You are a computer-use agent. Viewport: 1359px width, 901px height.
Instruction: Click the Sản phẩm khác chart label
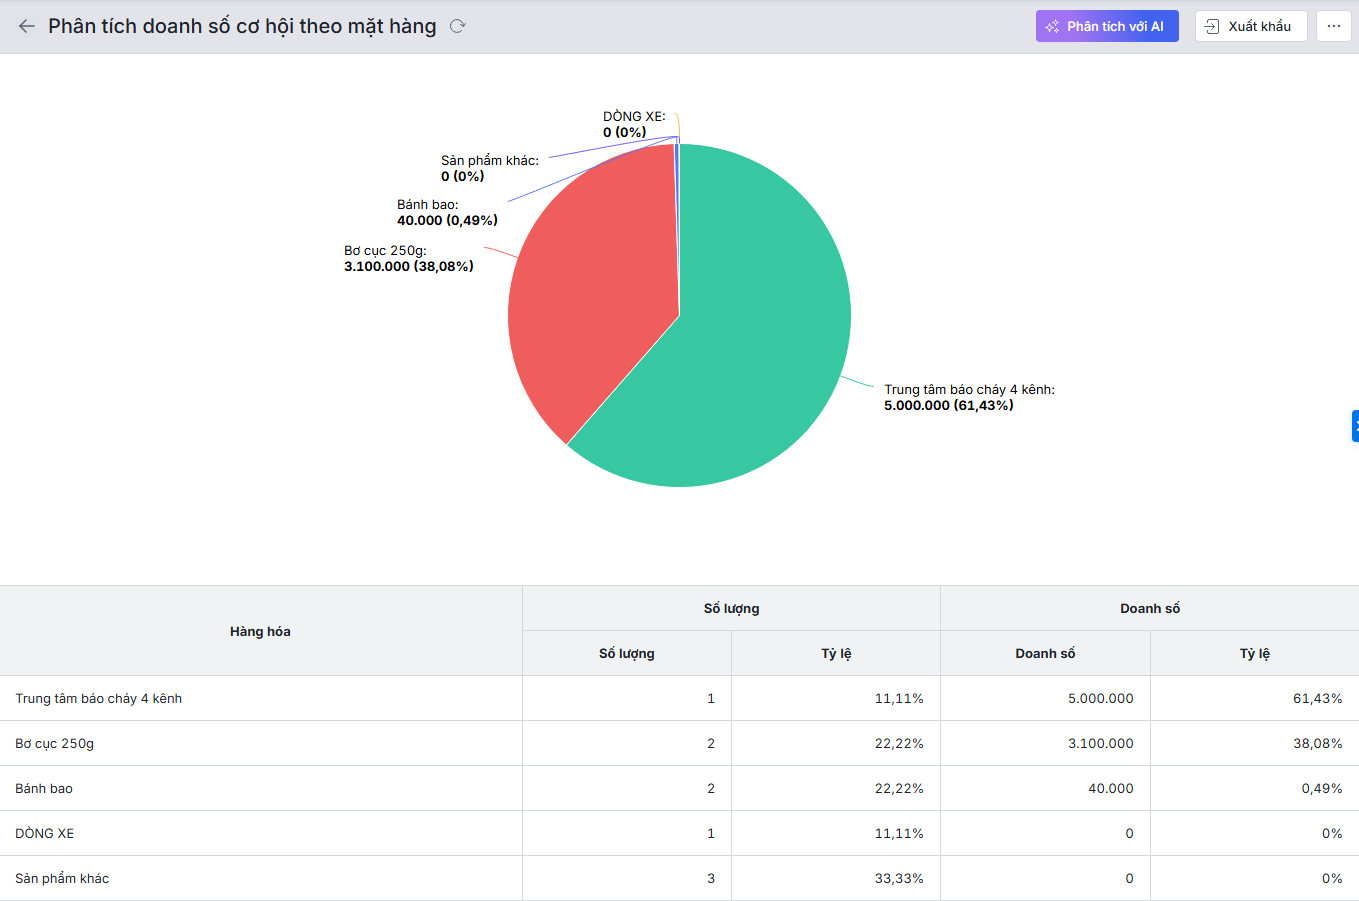pos(489,168)
